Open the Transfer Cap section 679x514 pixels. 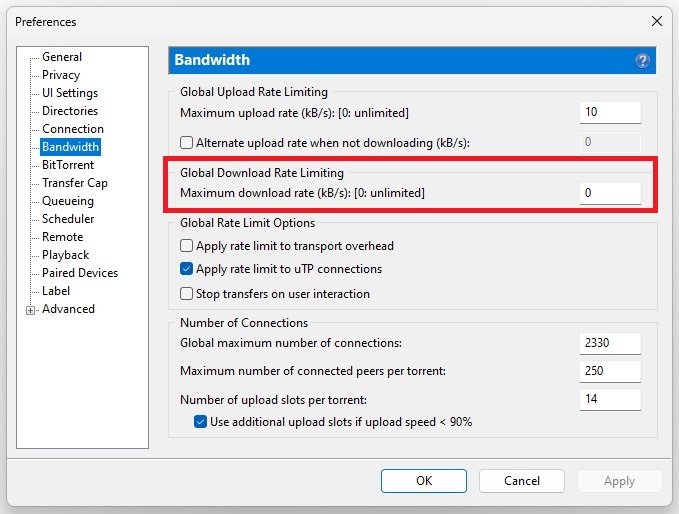click(74, 183)
